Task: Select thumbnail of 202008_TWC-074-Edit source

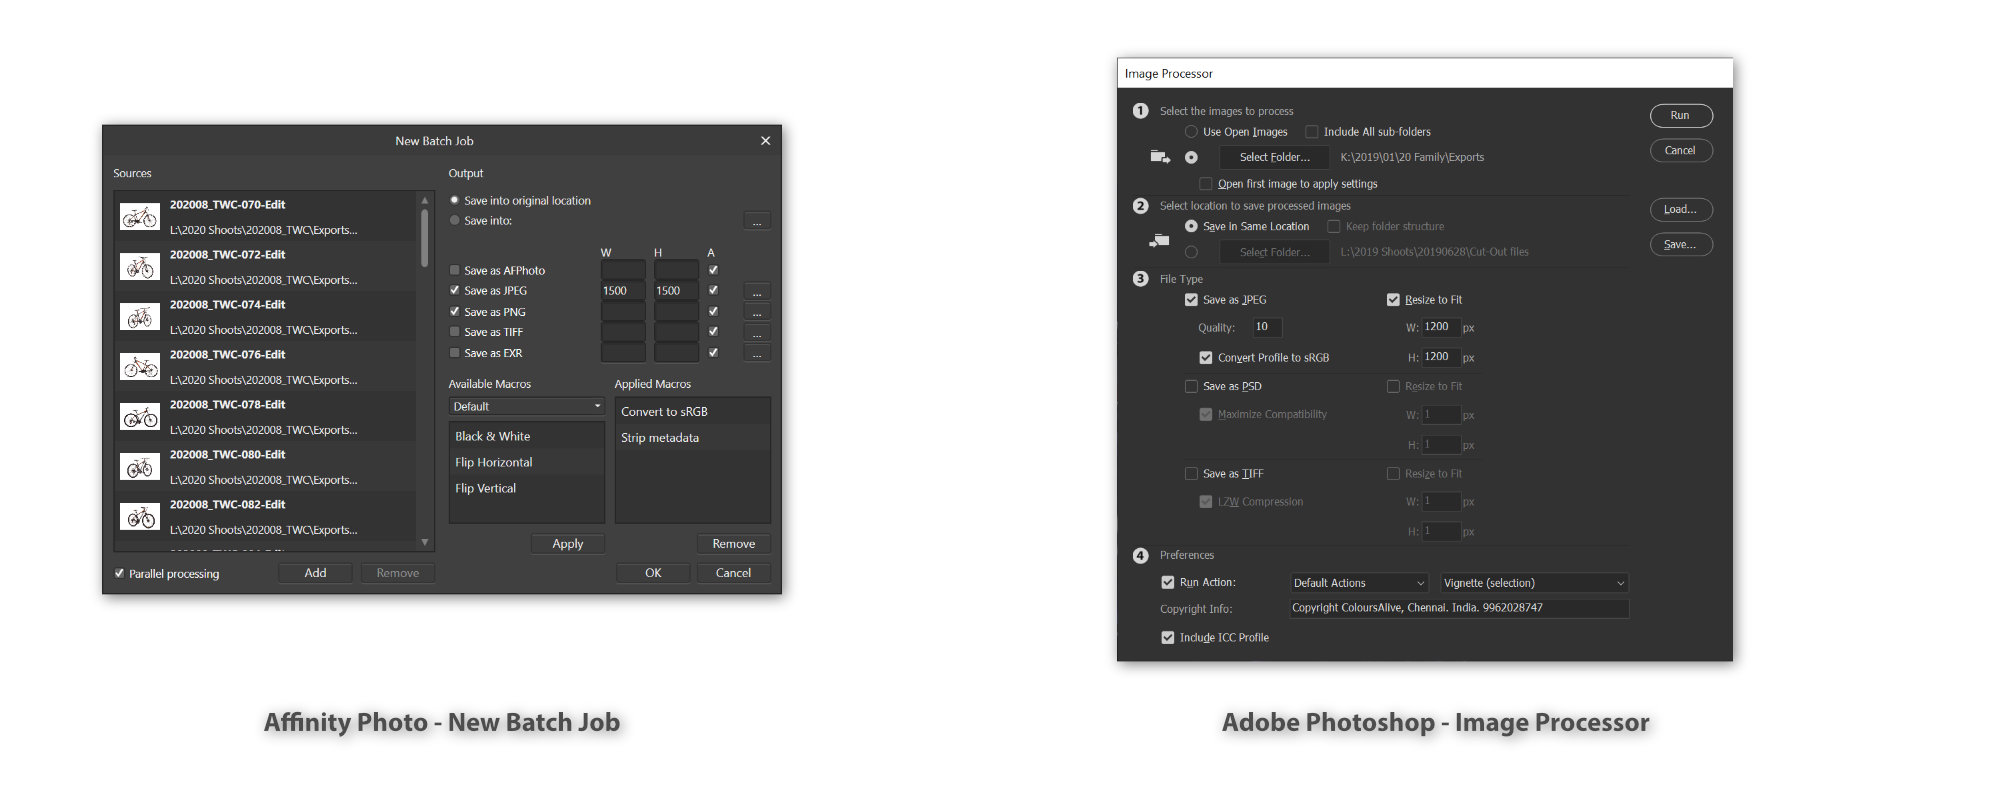Action: click(x=140, y=317)
